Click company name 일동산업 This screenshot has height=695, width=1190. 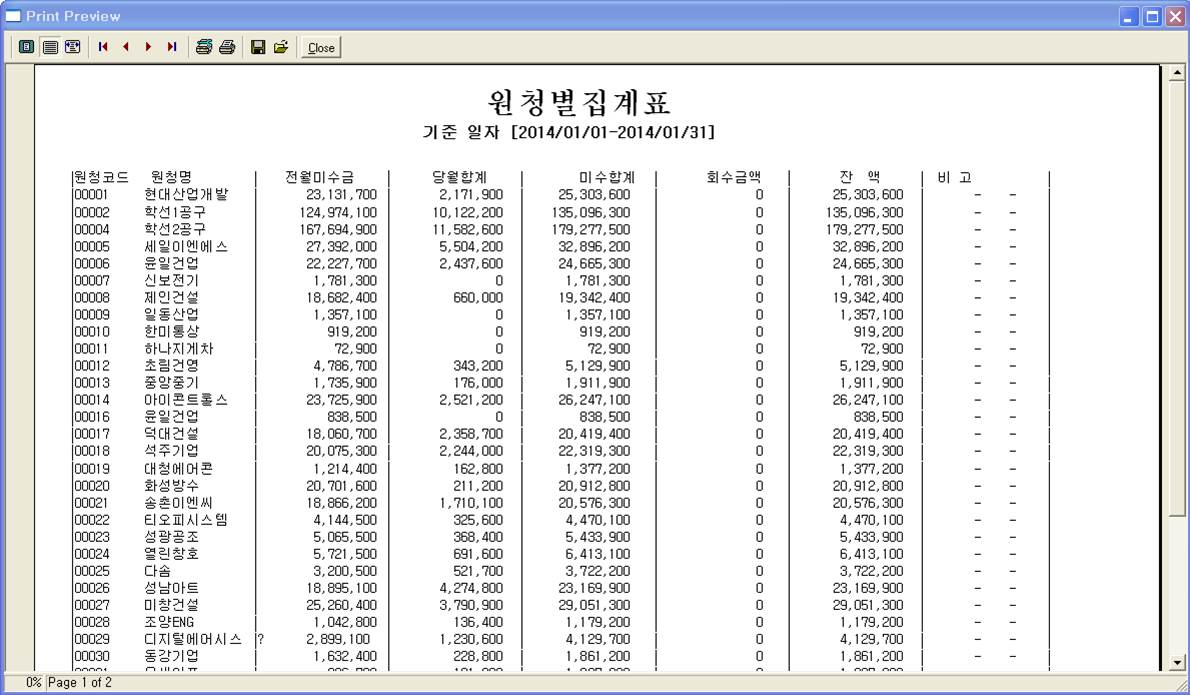click(172, 315)
